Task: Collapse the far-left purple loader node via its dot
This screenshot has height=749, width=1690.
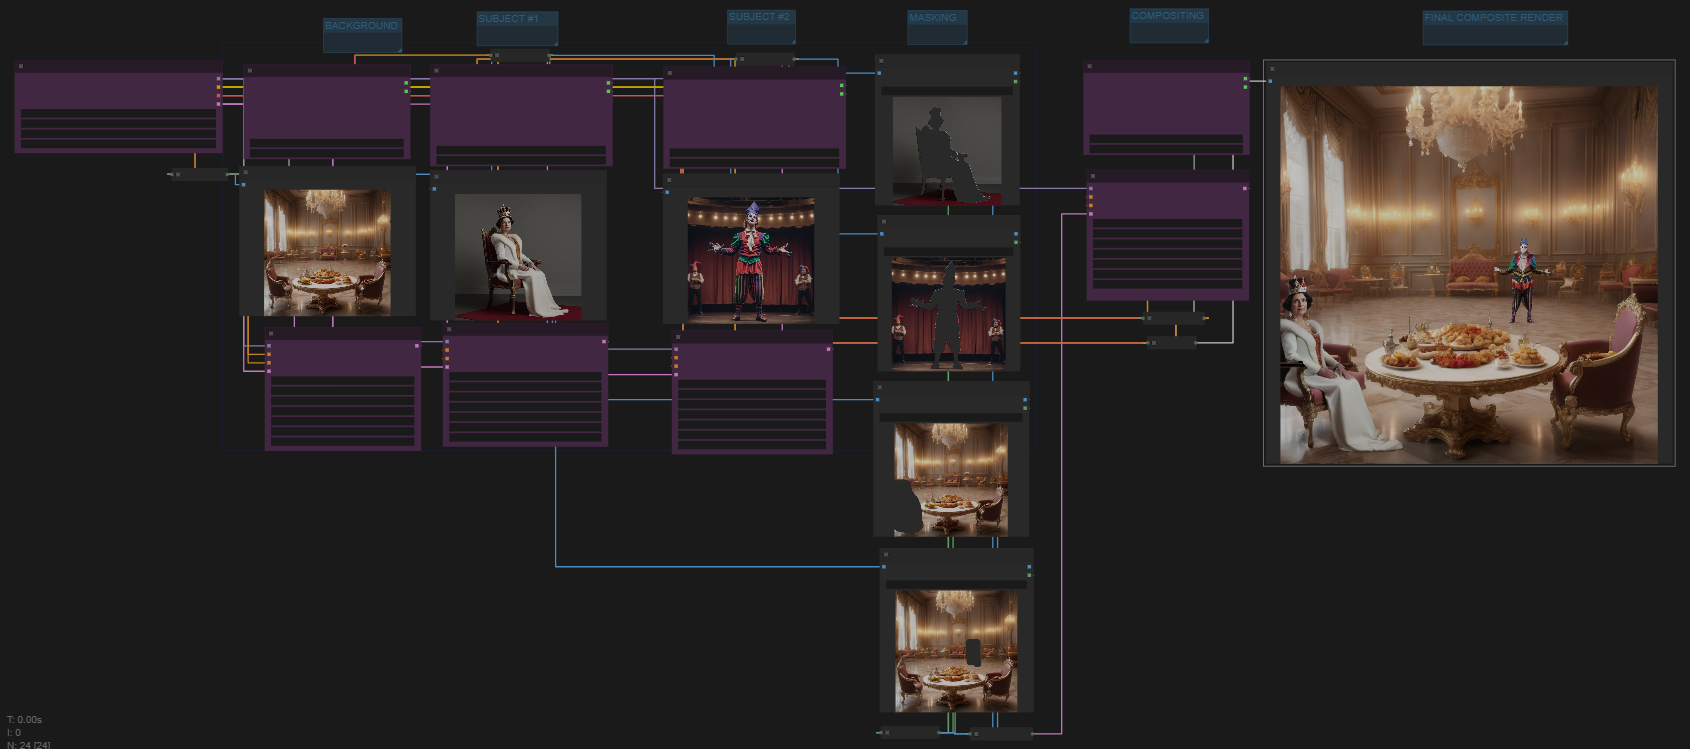Action: 21,67
